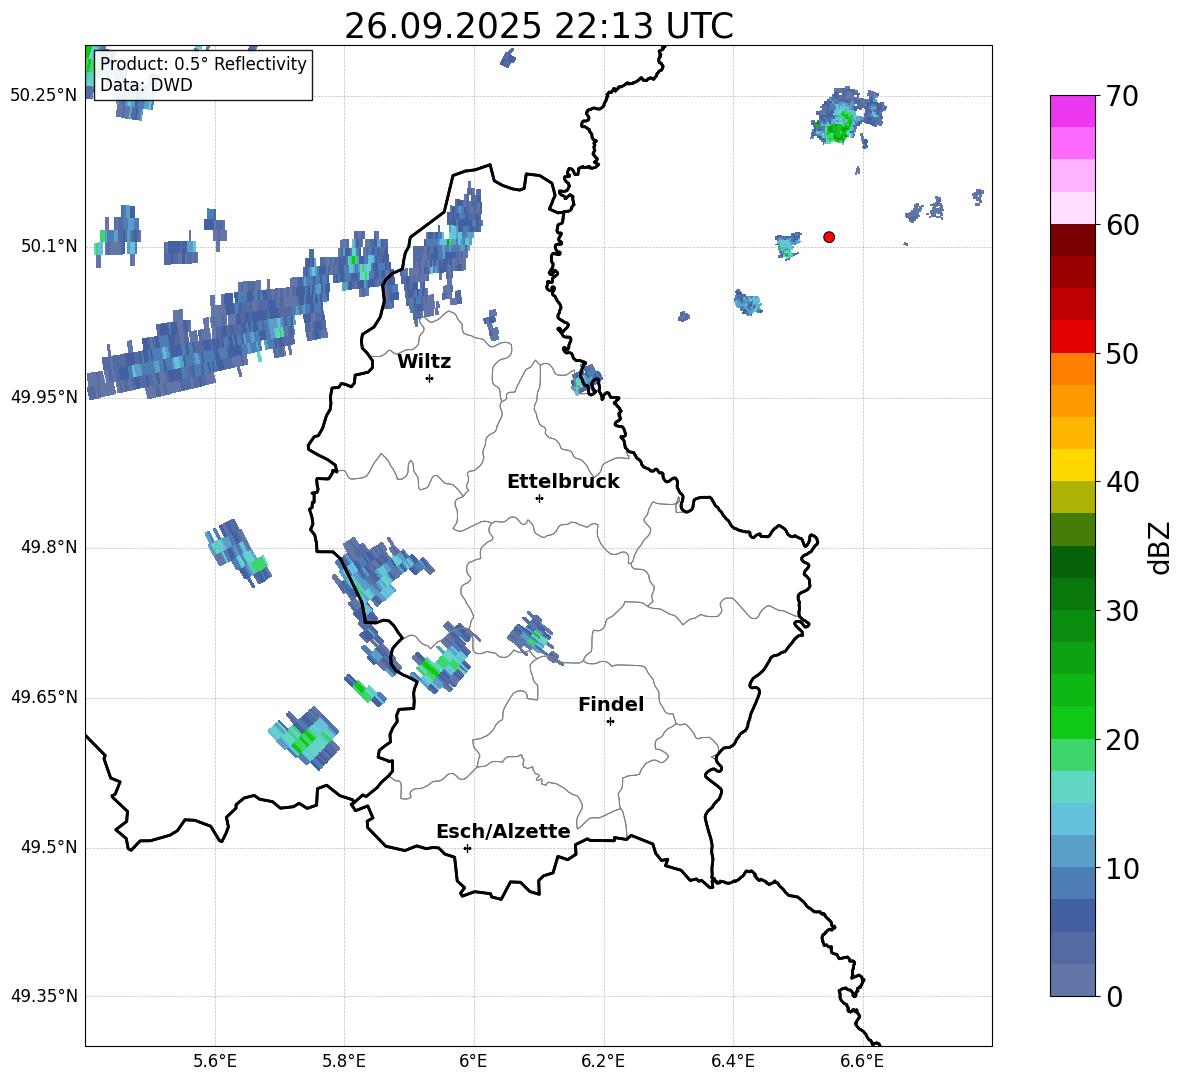Click the red dot marker on the map
The image size is (1184, 1081).
[x=829, y=237]
